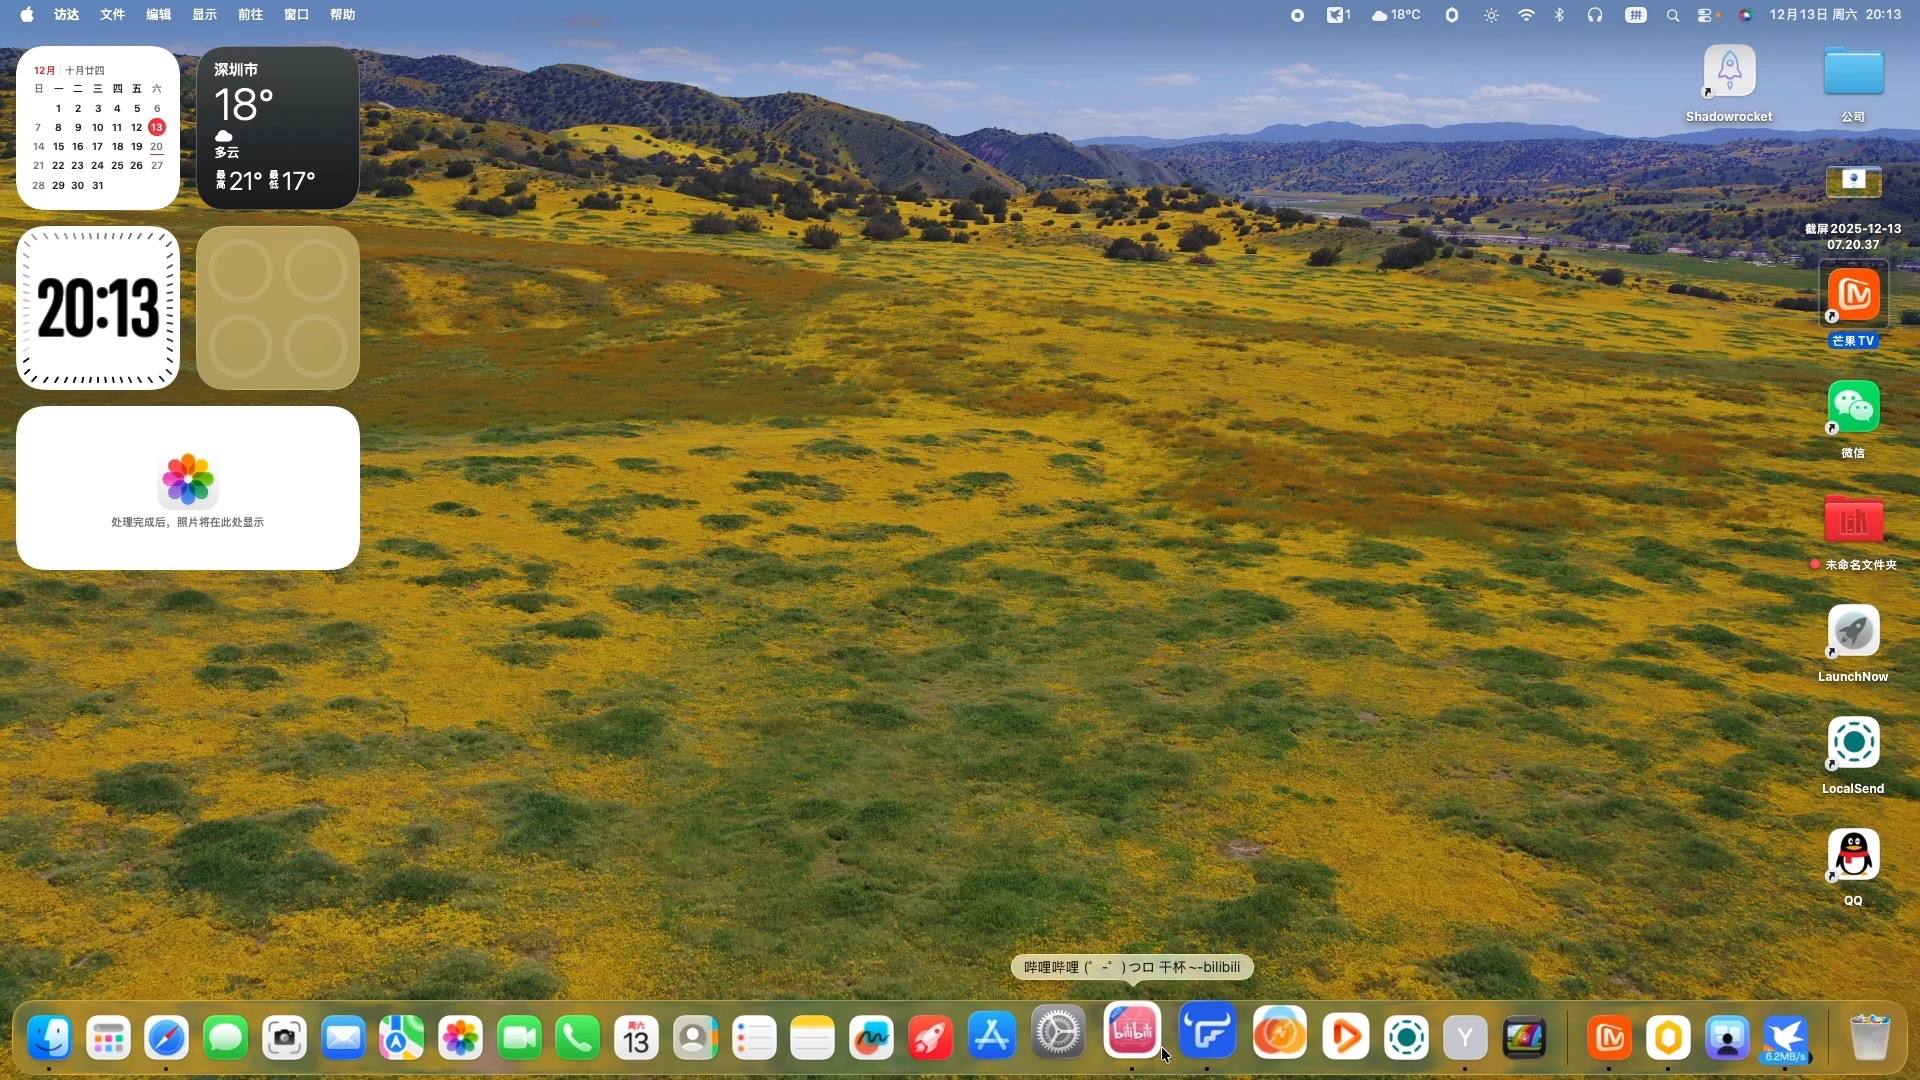
Task: Open the 显示 menu
Action: [x=205, y=14]
